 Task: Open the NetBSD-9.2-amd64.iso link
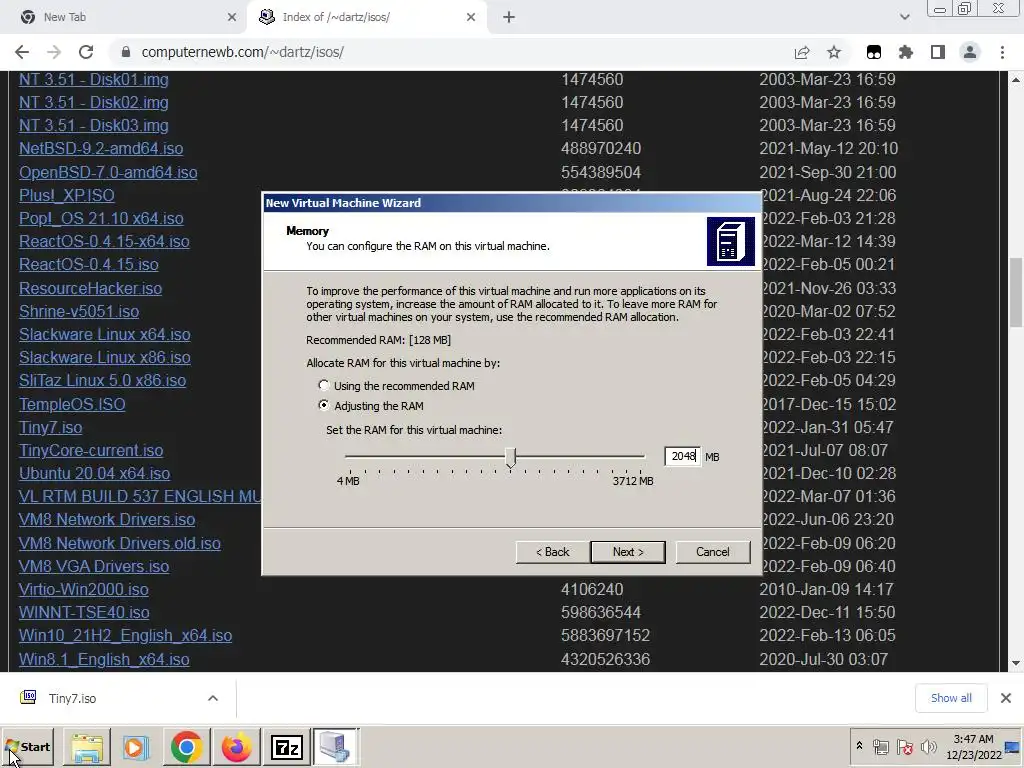[x=101, y=148]
